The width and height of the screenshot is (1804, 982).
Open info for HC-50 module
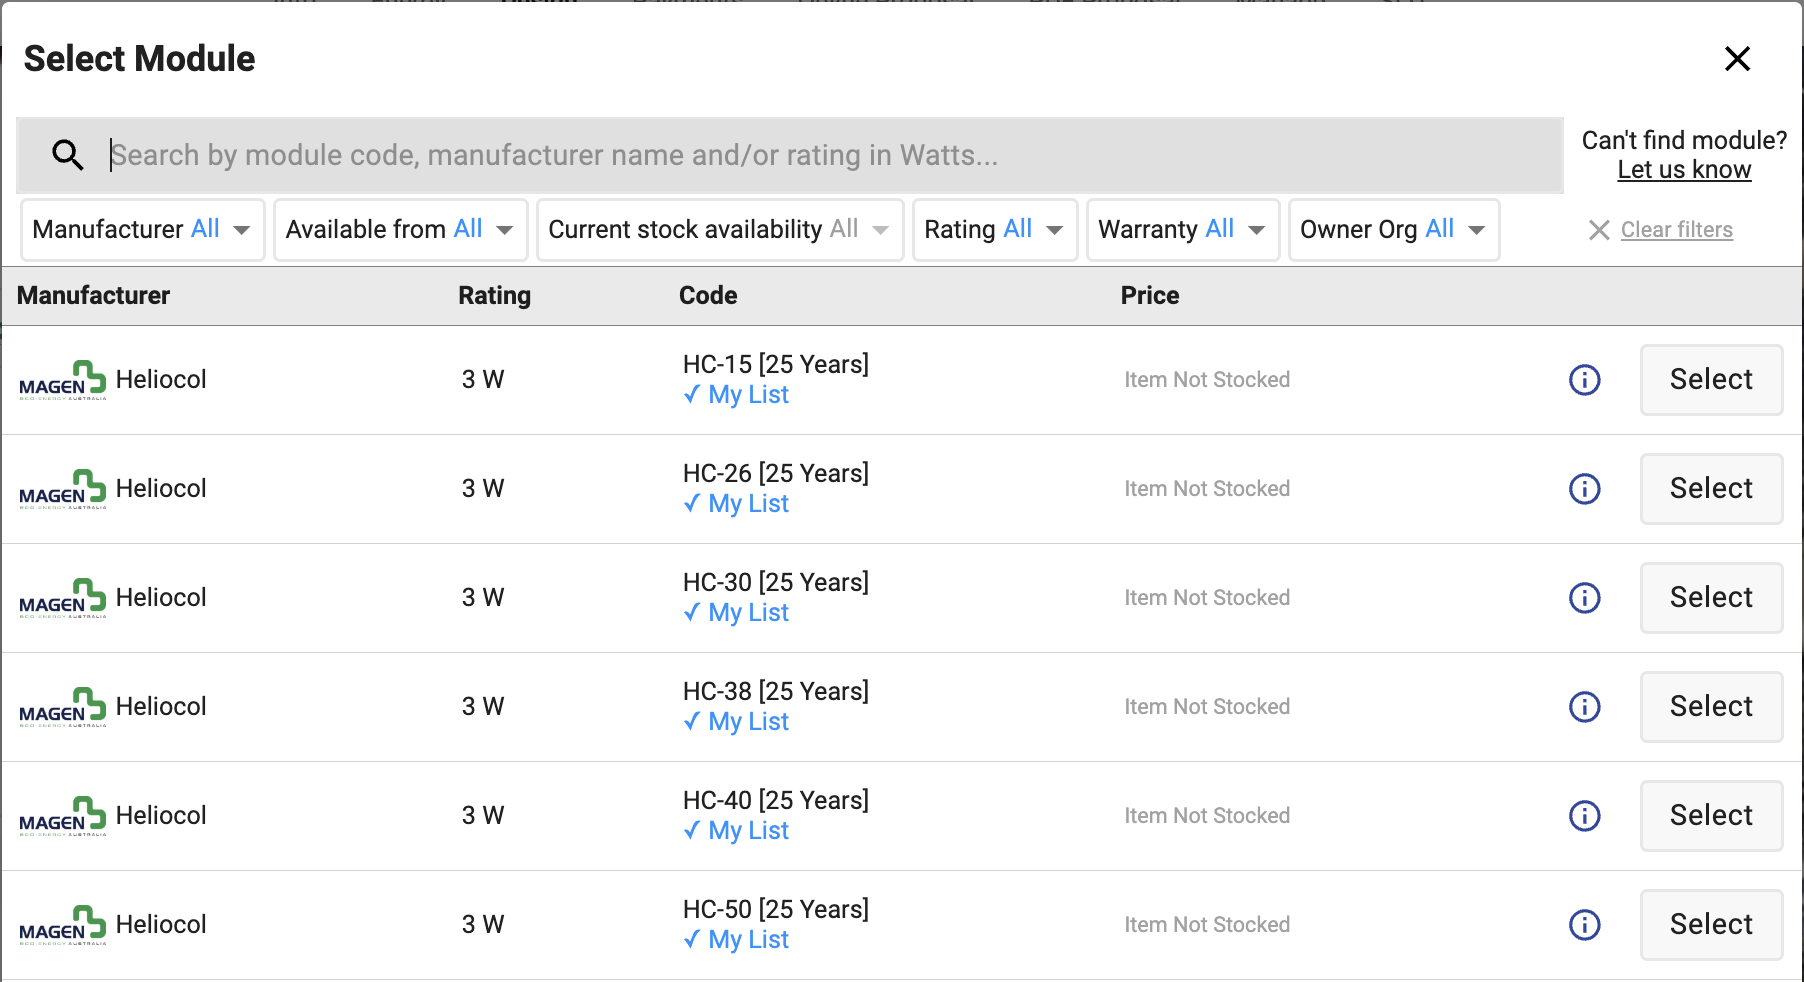1585,925
